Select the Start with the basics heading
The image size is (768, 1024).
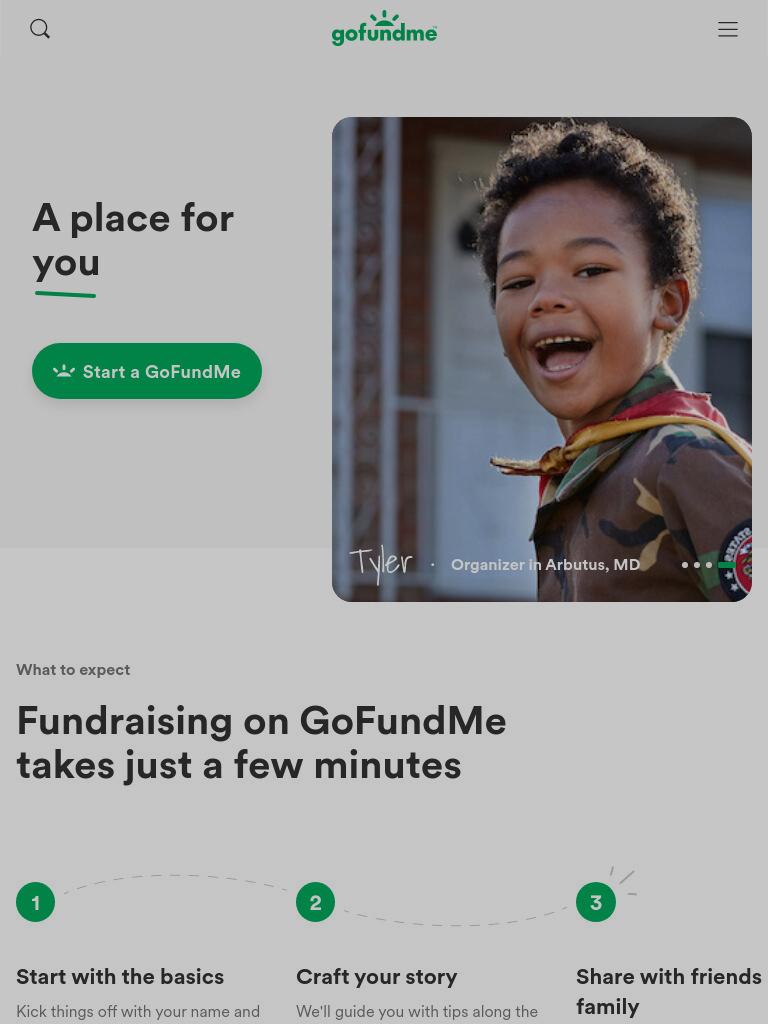(x=120, y=976)
